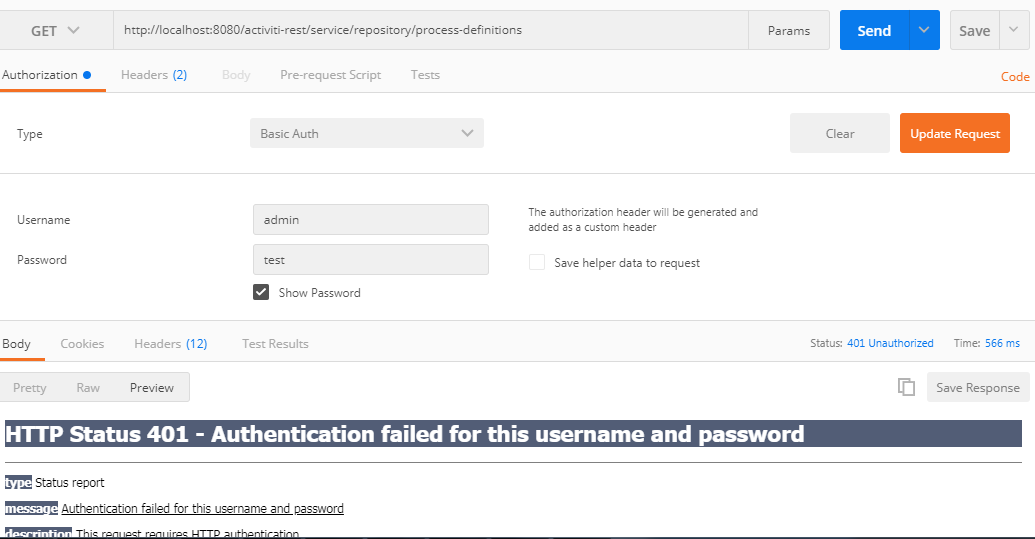This screenshot has height=539, width=1035.
Task: Switch to request Headers (2) tab
Action: tap(154, 75)
